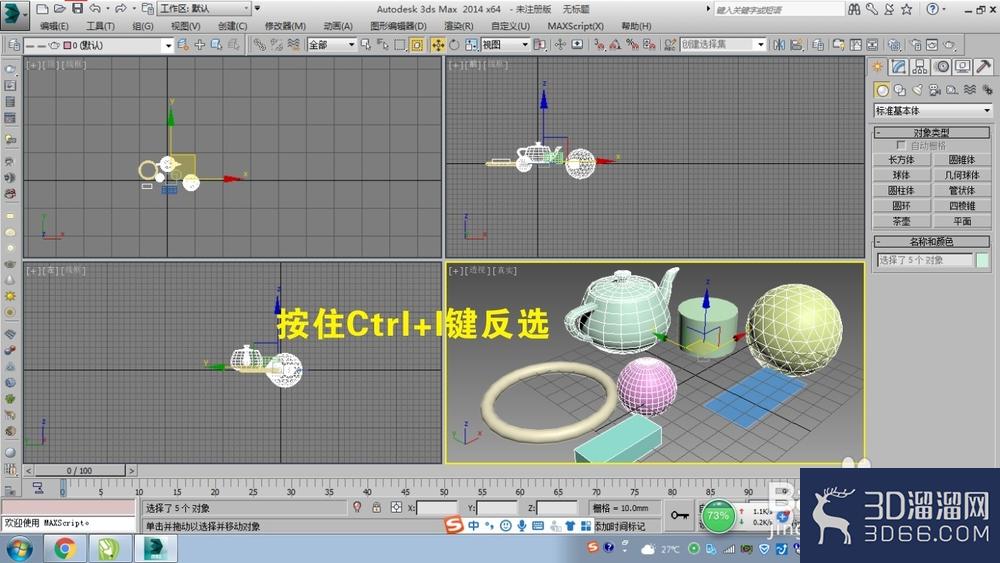Viewport: 1000px width, 563px height.
Task: Click the Undo arrow icon
Action: [x=95, y=8]
